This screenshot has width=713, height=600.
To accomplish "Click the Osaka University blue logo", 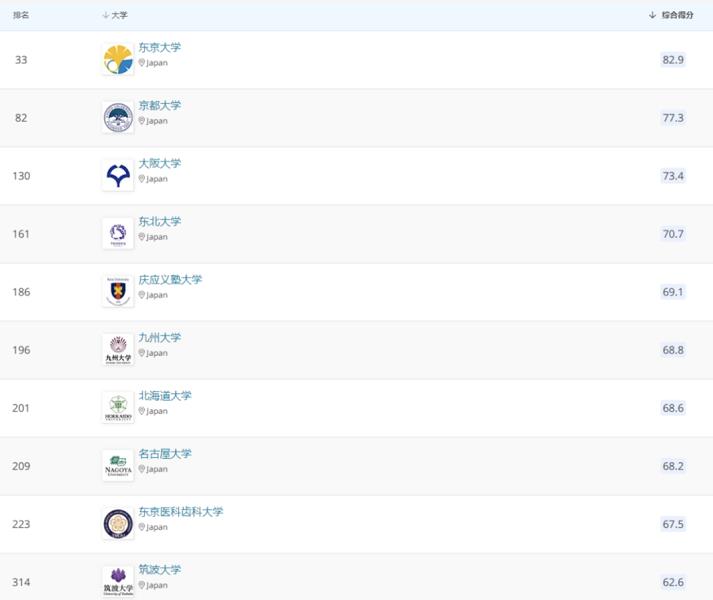I will pos(118,176).
